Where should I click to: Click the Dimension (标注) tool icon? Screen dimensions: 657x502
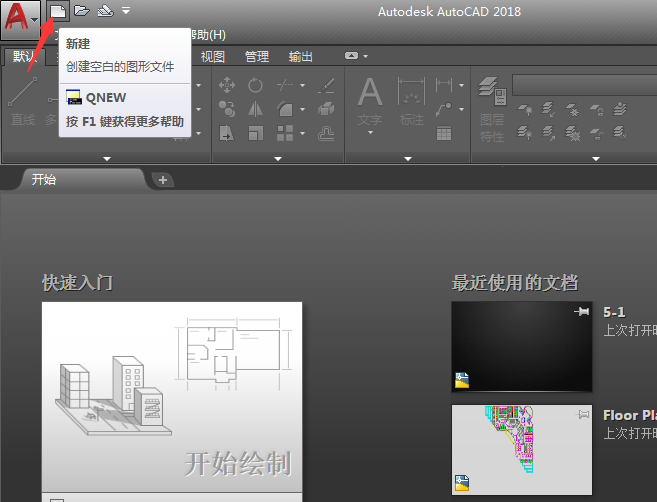pos(411,92)
